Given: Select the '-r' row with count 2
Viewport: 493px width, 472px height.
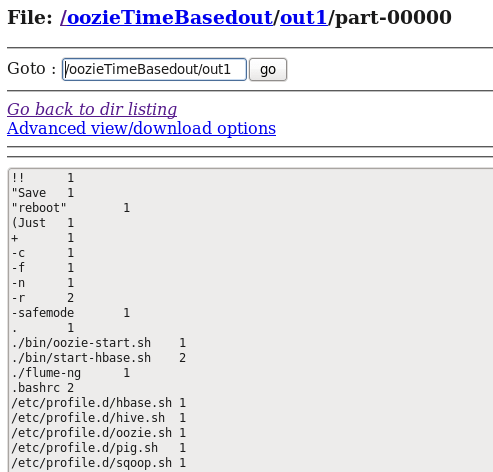Looking at the screenshot, I should [x=43, y=298].
